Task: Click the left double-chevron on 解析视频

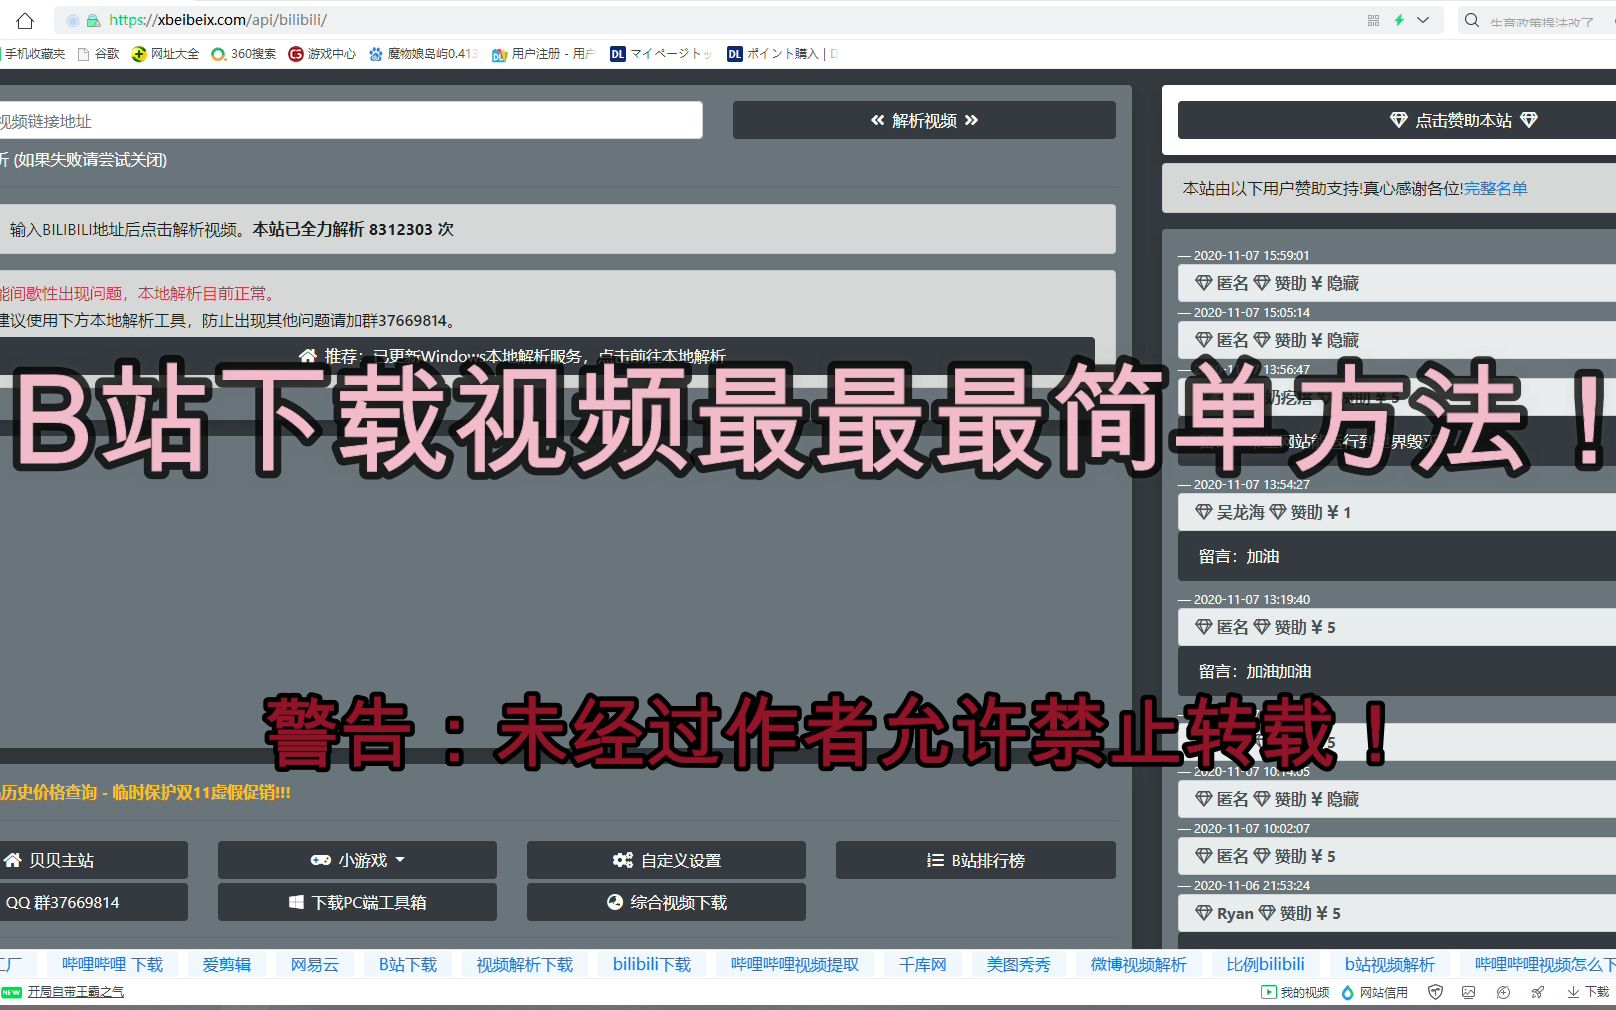Action: click(877, 120)
